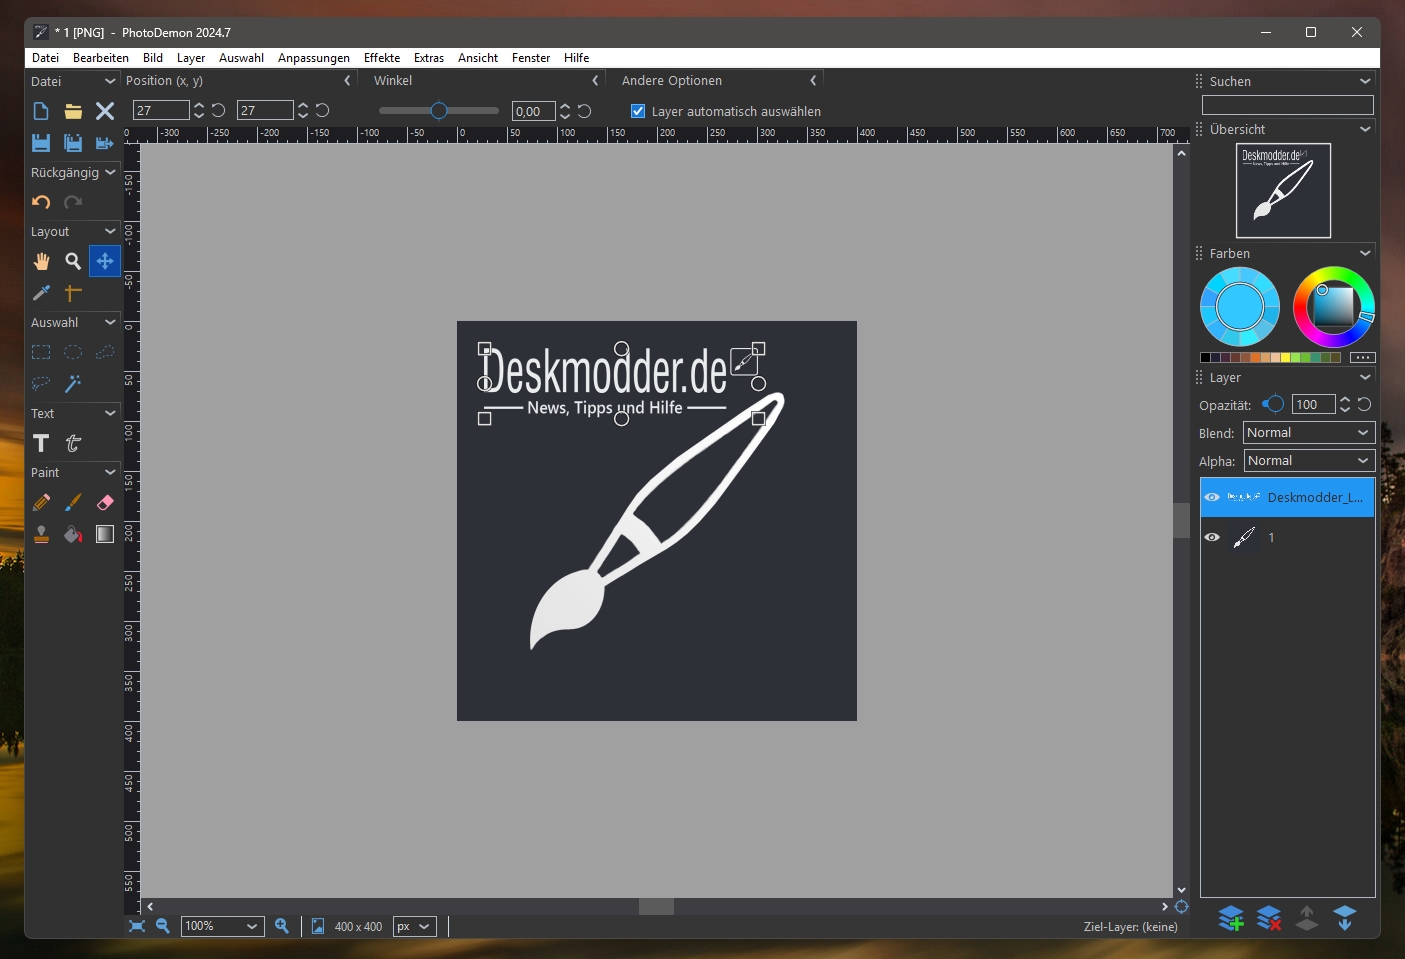Reset the layer opacity value
Image resolution: width=1405 pixels, height=959 pixels.
(x=1364, y=404)
